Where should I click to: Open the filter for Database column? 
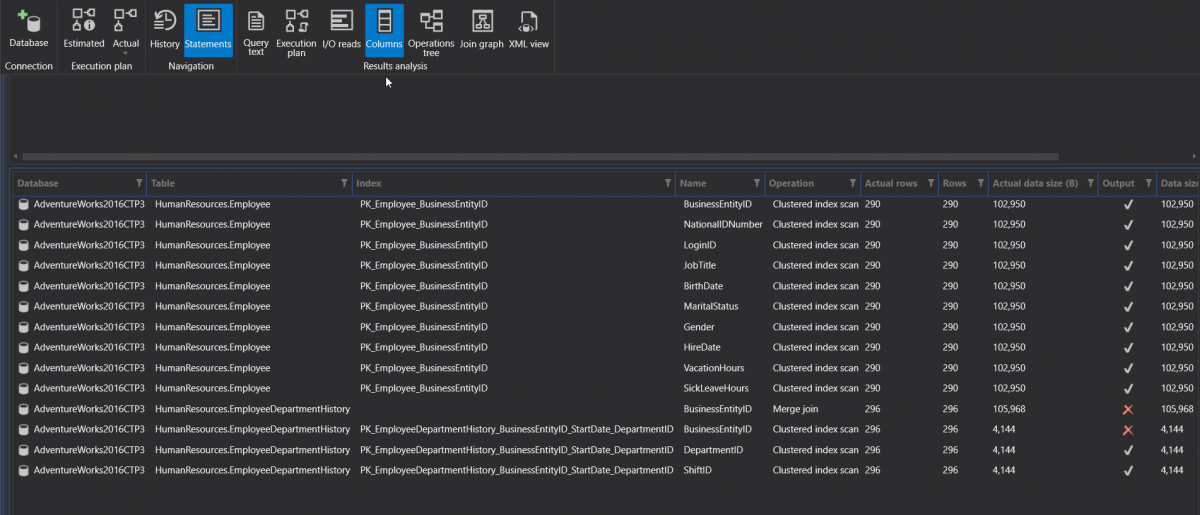(139, 183)
